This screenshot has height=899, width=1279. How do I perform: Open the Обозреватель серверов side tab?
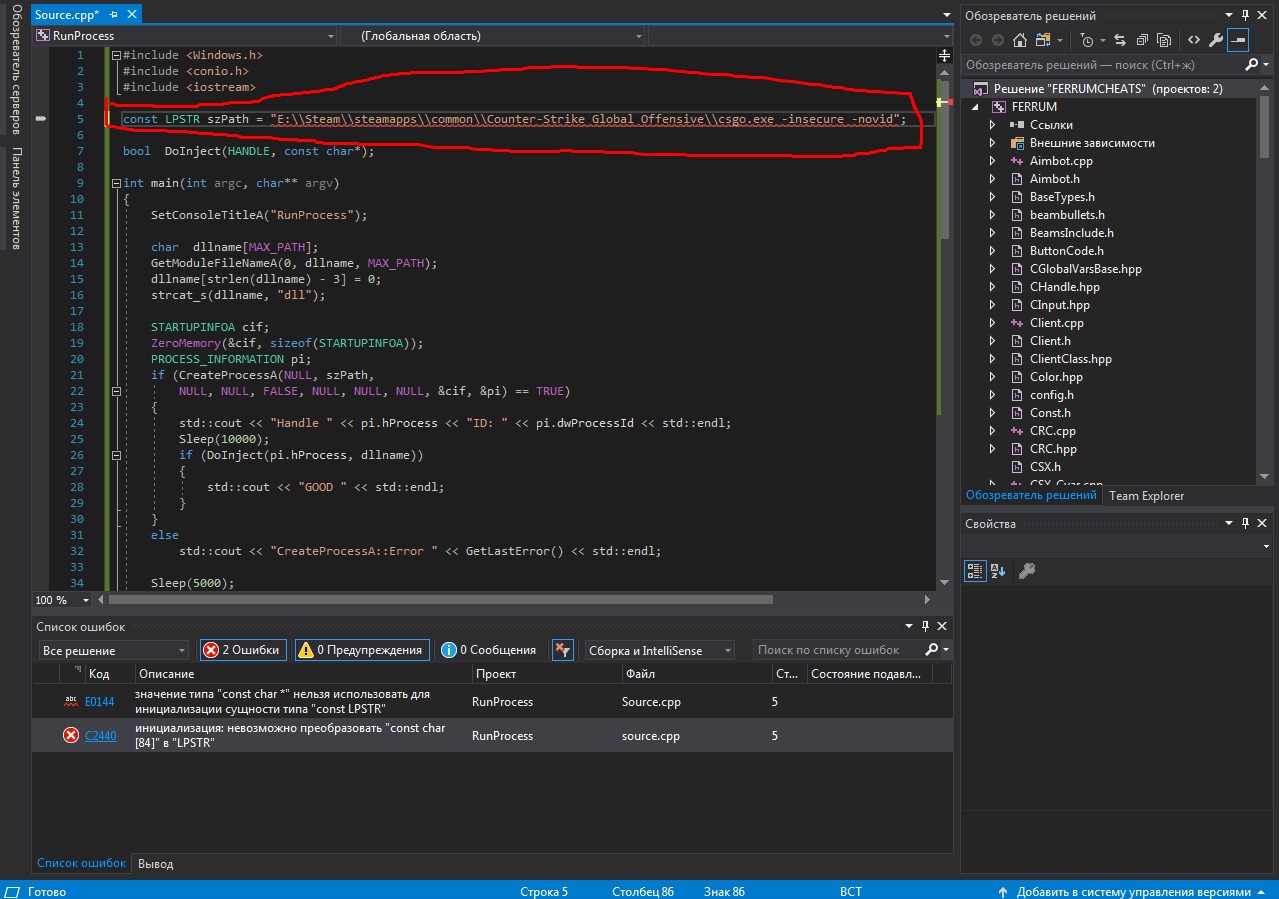click(17, 68)
